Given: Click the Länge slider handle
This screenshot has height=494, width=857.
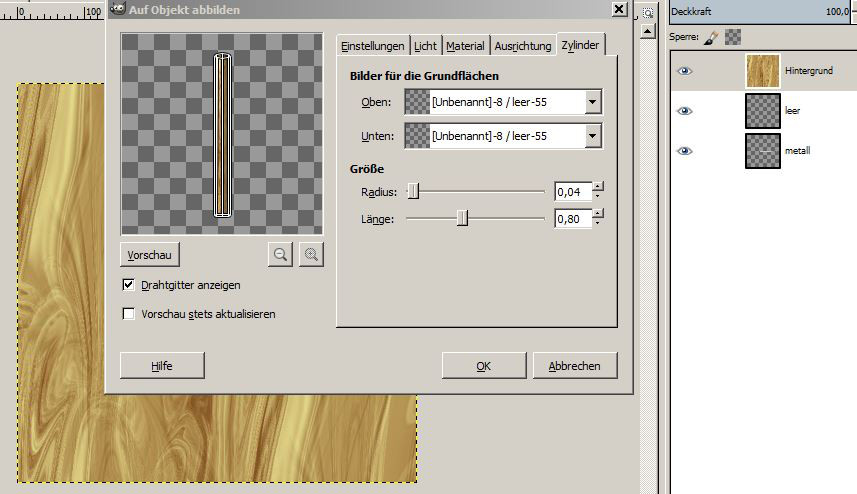Looking at the screenshot, I should point(462,219).
